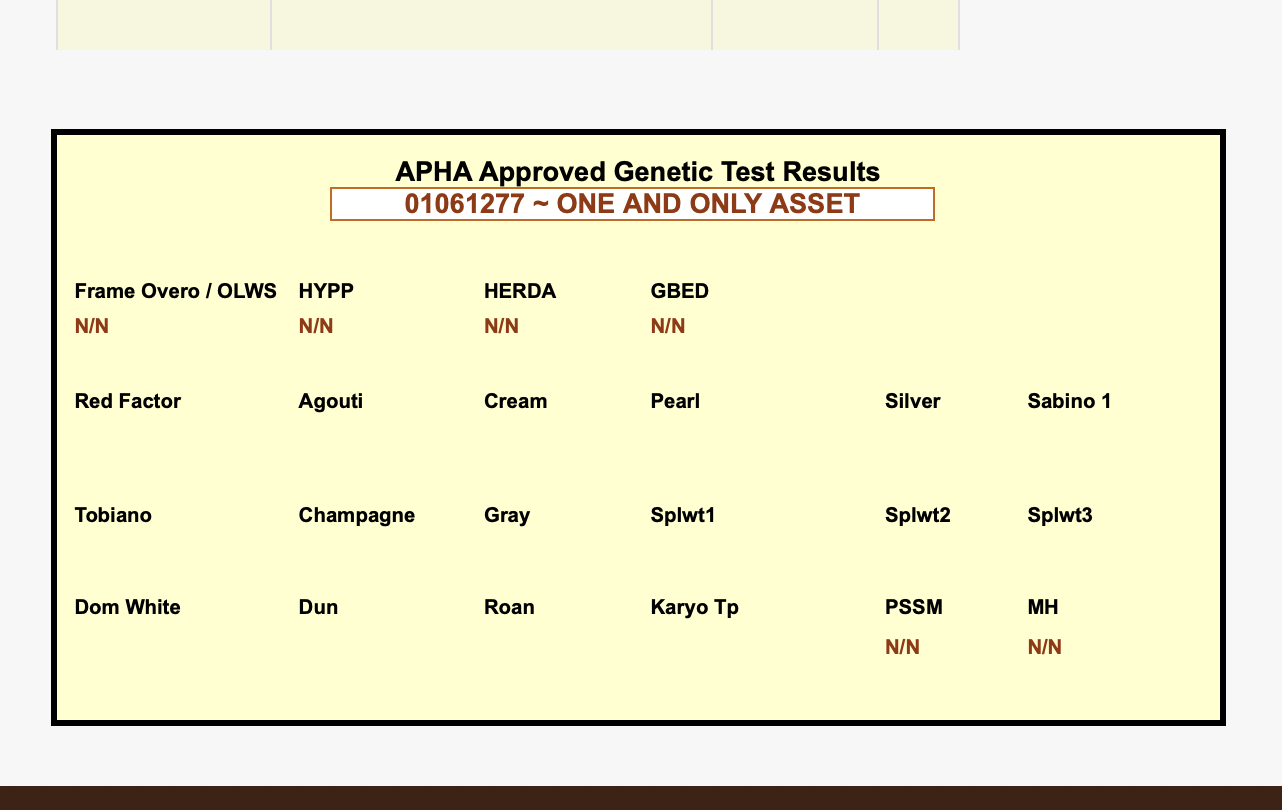Select the Splwt3 label
1282x810 pixels.
(x=1060, y=515)
